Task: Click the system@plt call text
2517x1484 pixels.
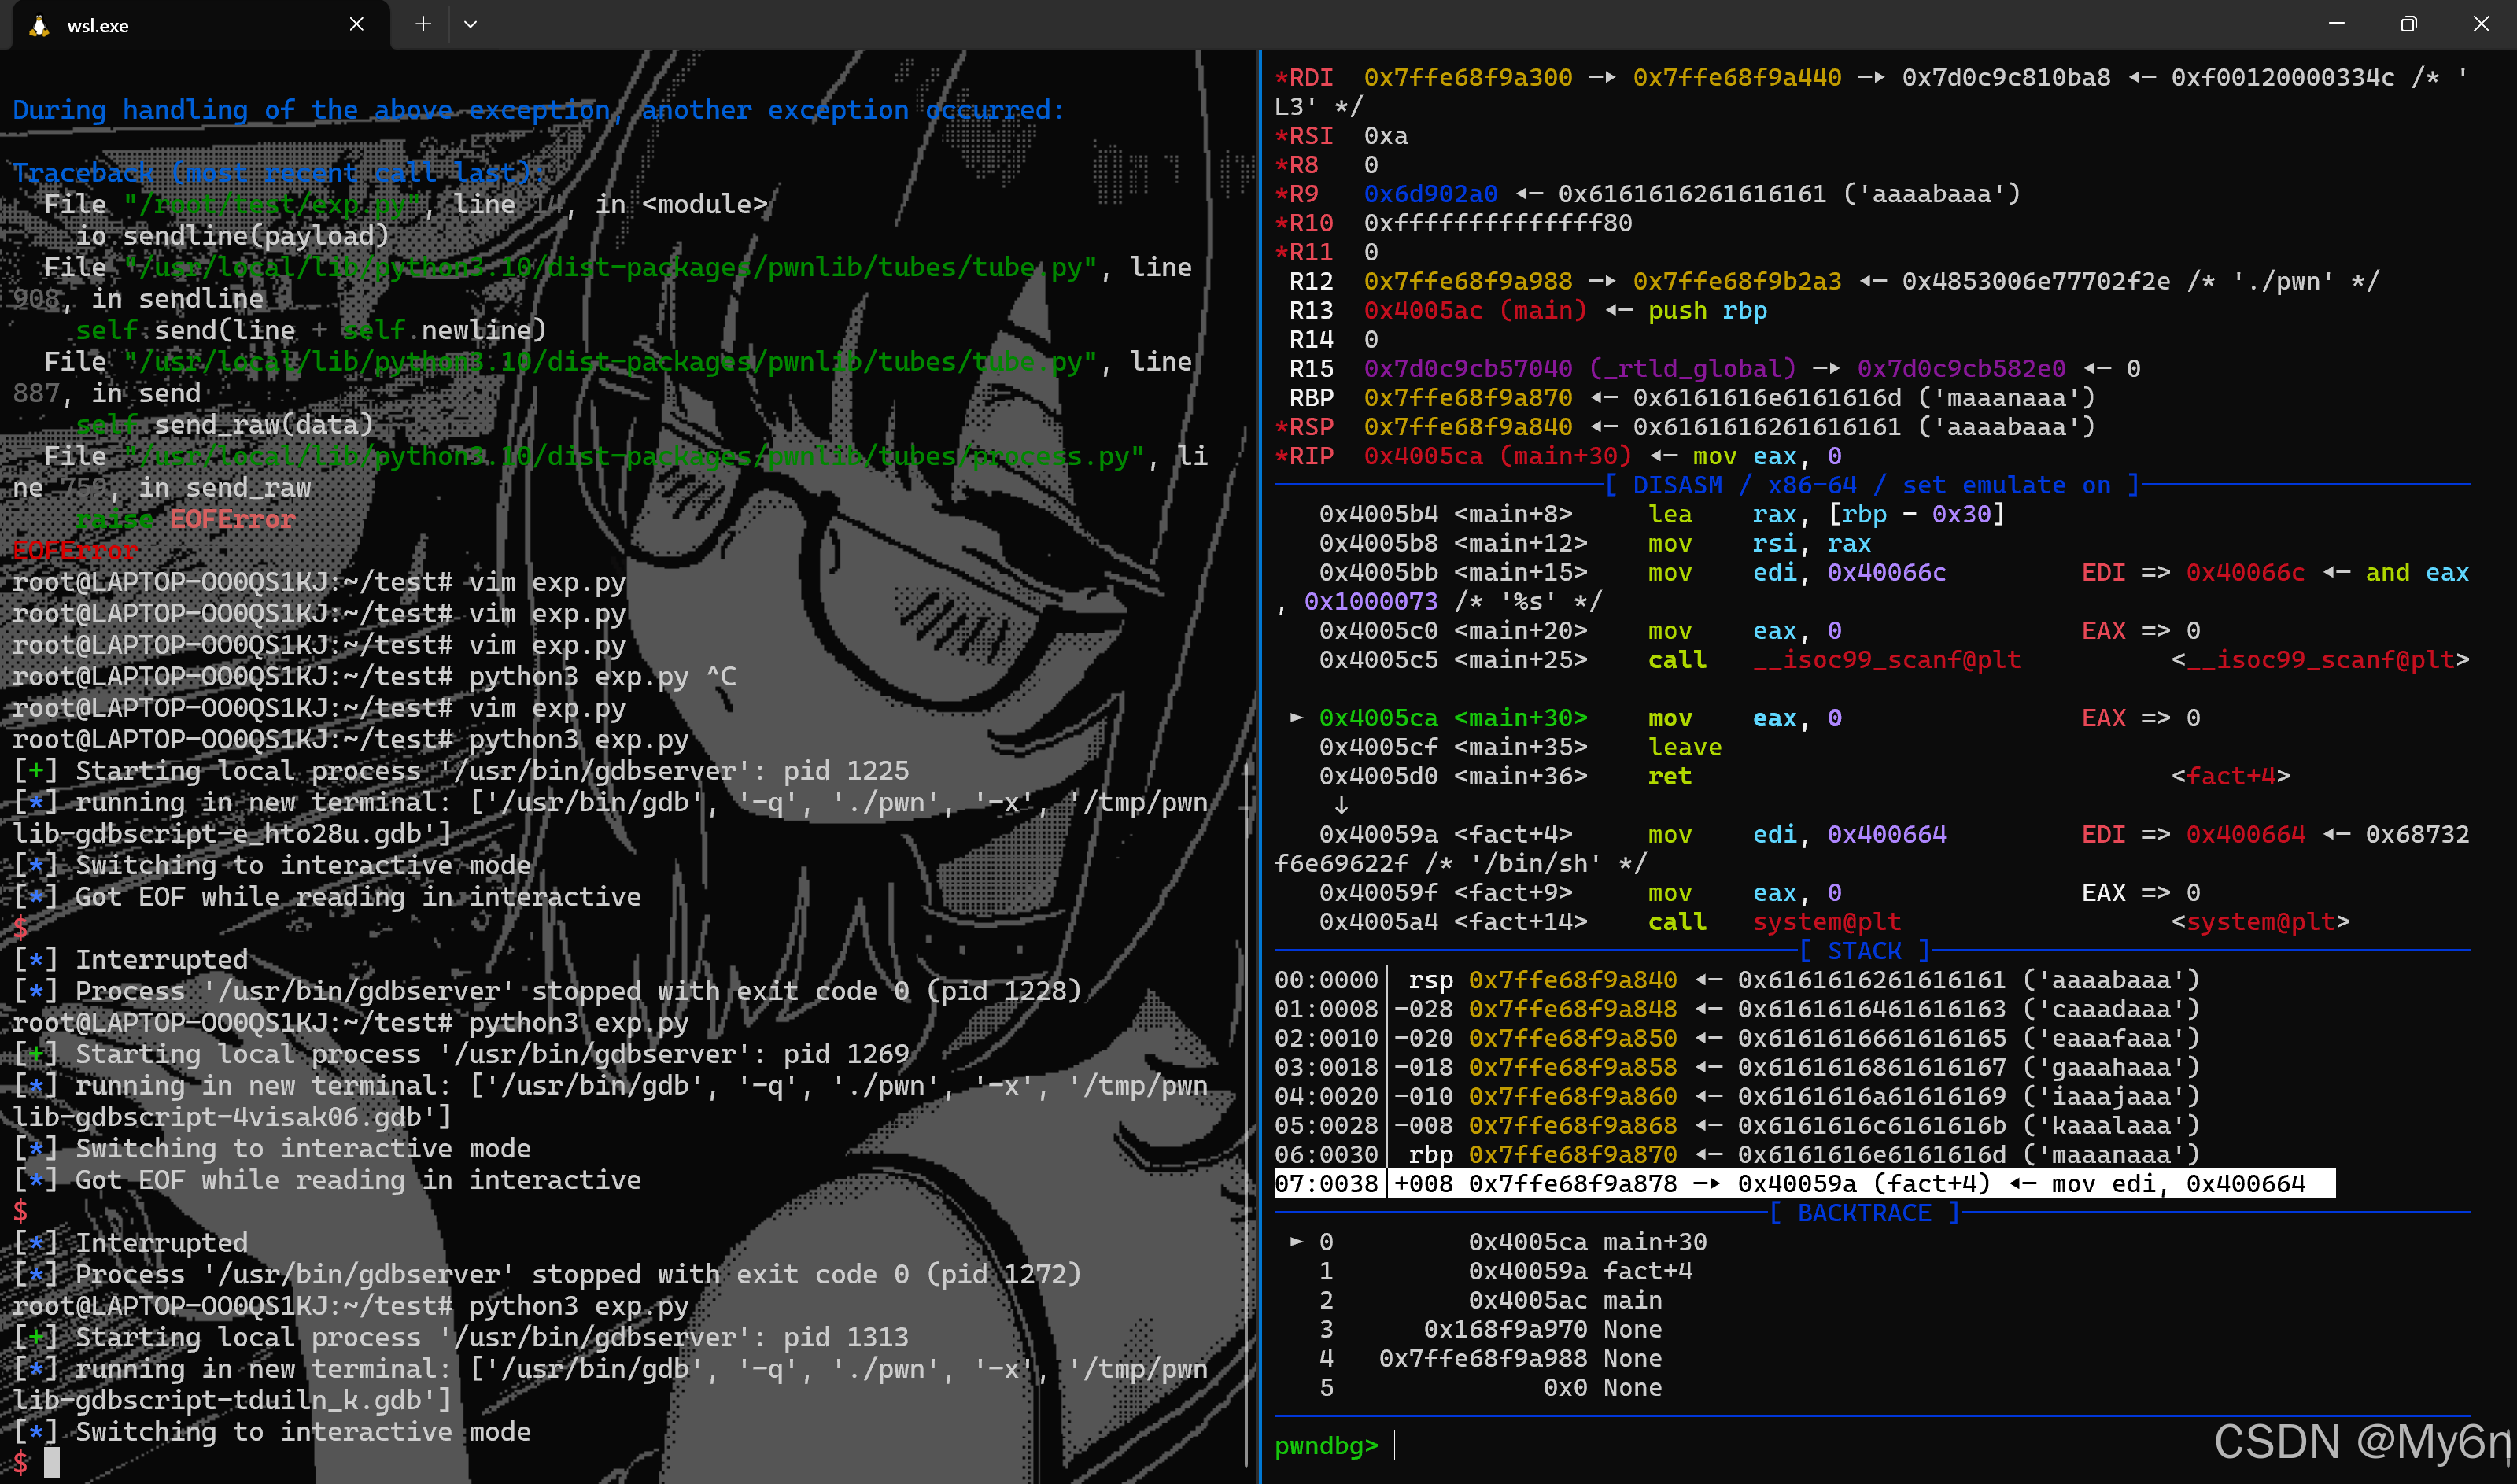Action: (x=1826, y=922)
